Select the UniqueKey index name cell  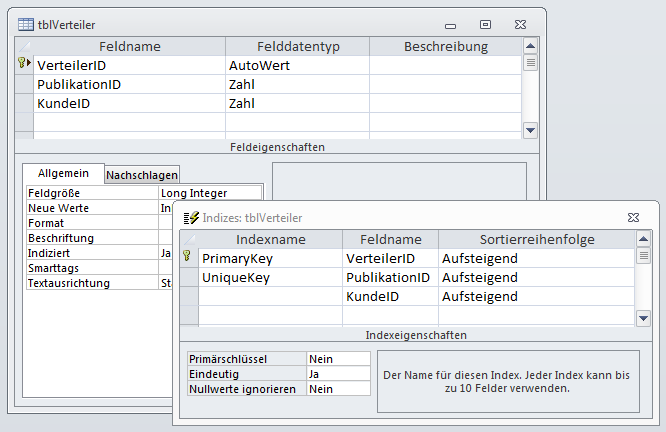click(271, 277)
